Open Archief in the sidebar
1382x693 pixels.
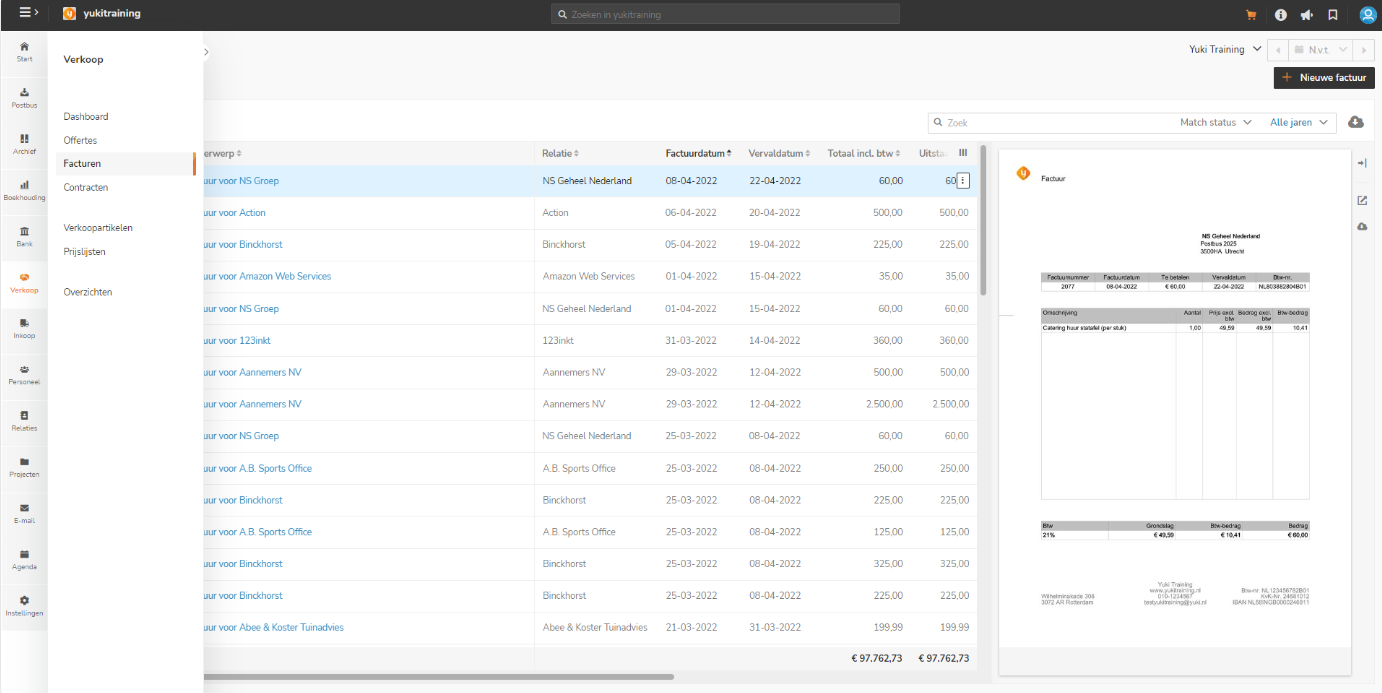click(24, 144)
